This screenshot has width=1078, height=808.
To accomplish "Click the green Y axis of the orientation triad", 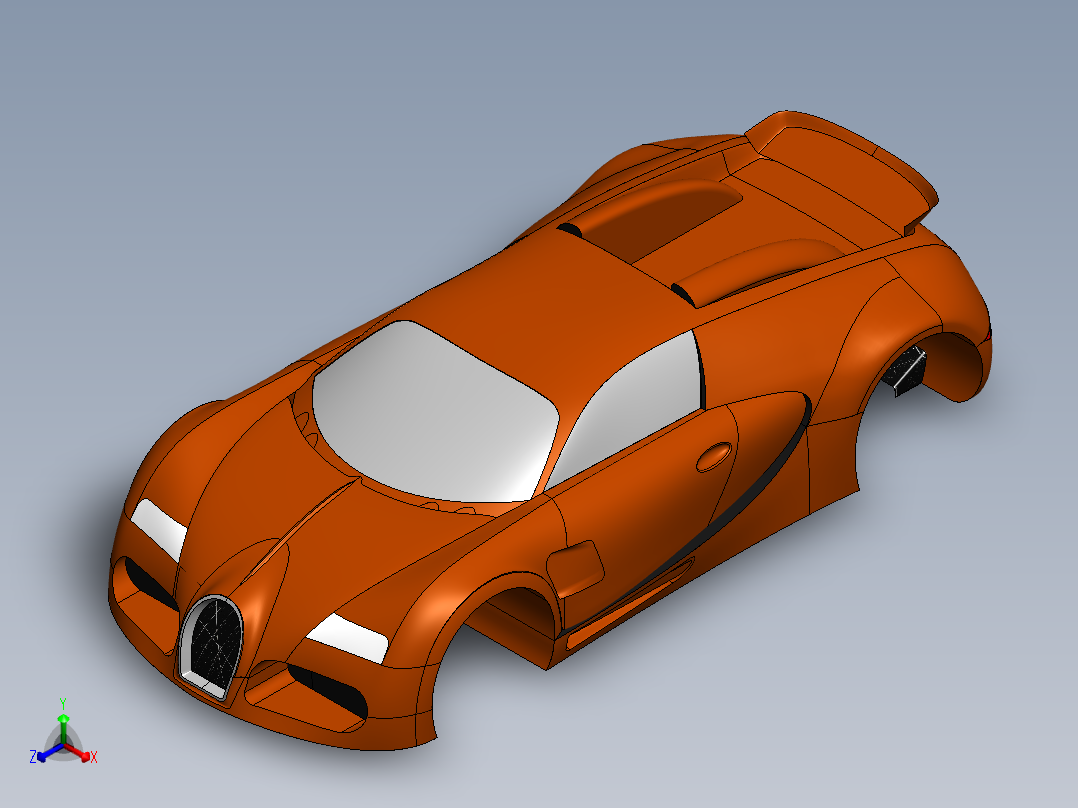I will (x=63, y=728).
